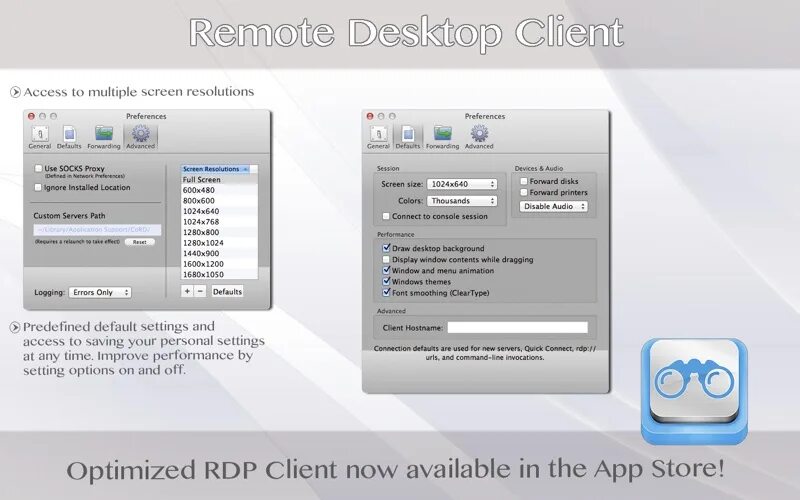Screen dimensions: 800x500
Task: Select 1024x768 resolution row
Action: coord(219,222)
